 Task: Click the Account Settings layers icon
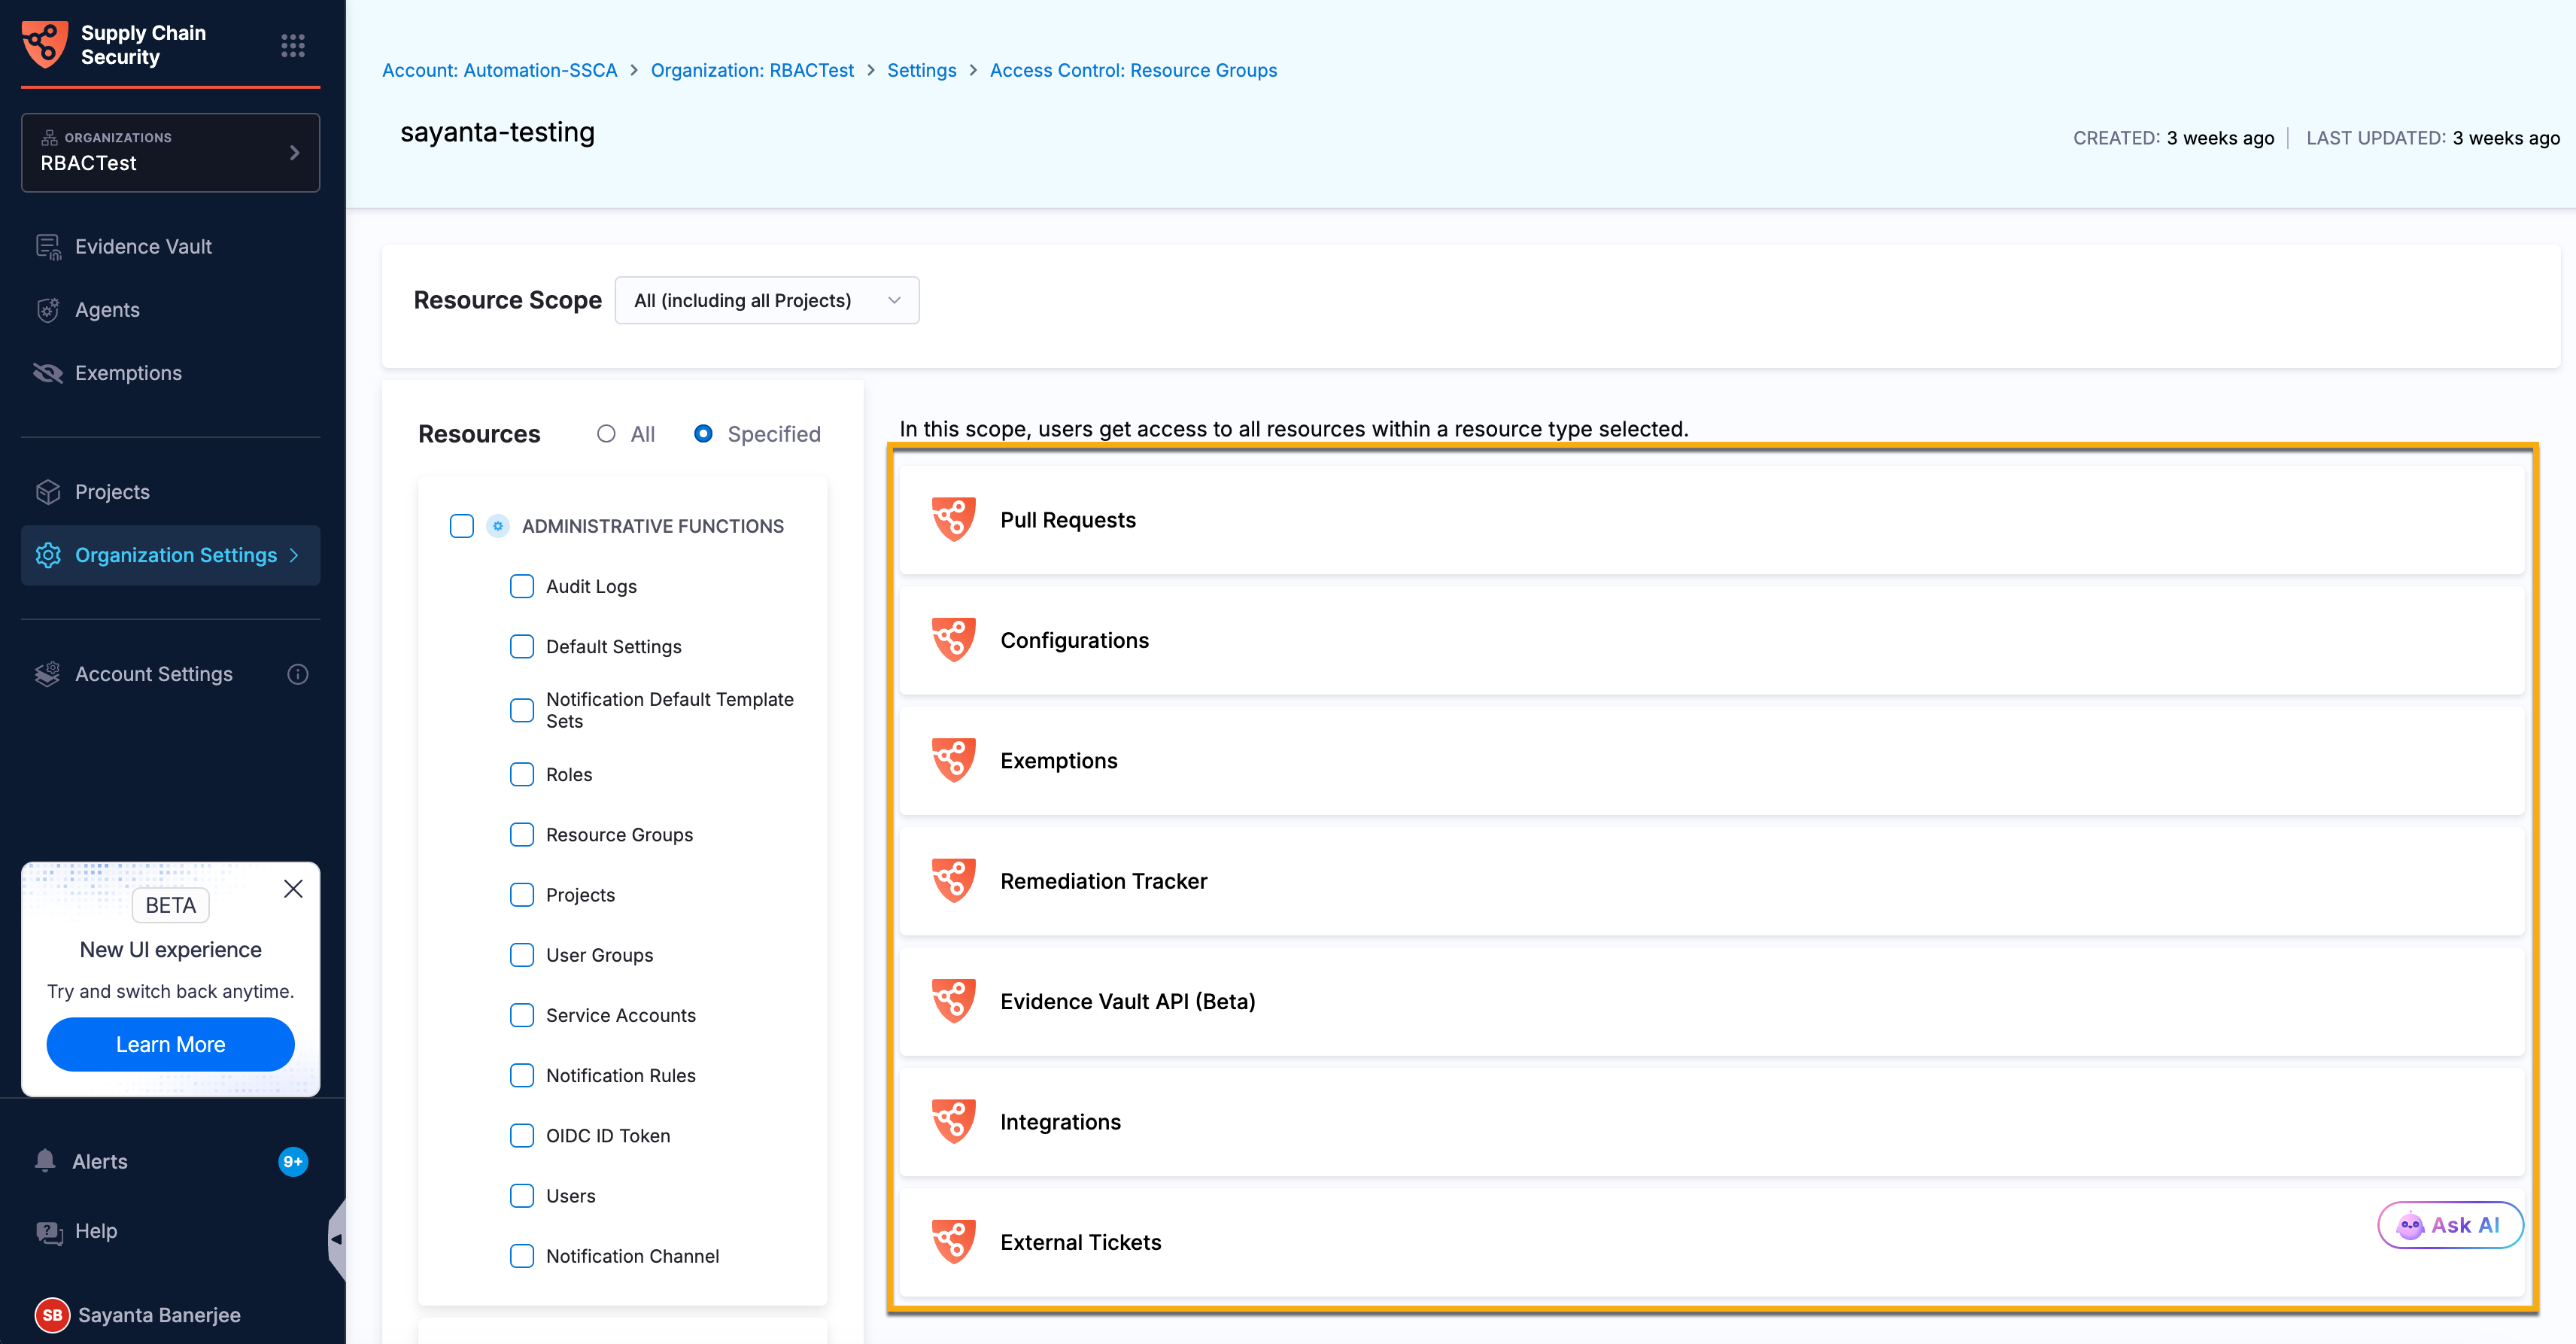pyautogui.click(x=48, y=674)
